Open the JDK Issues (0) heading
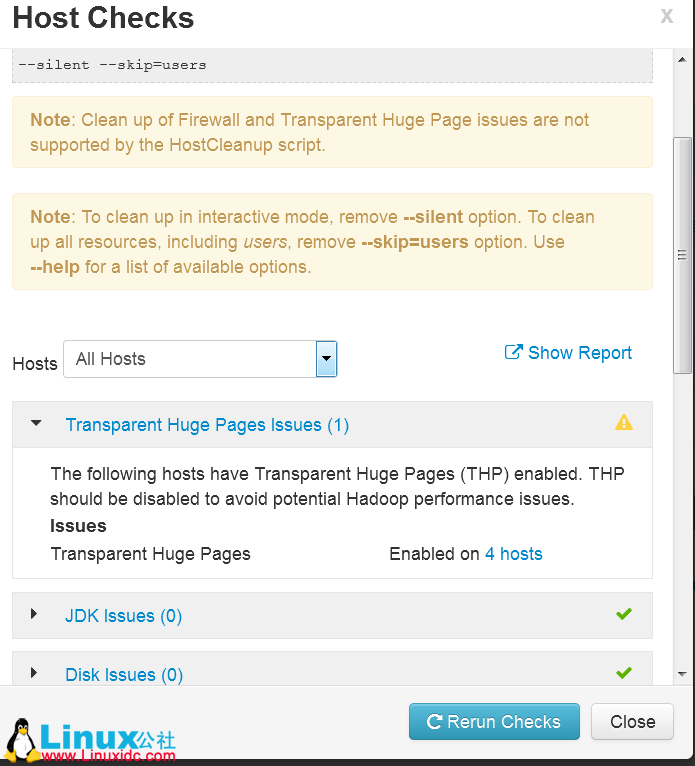Image resolution: width=695 pixels, height=766 pixels. coord(124,616)
